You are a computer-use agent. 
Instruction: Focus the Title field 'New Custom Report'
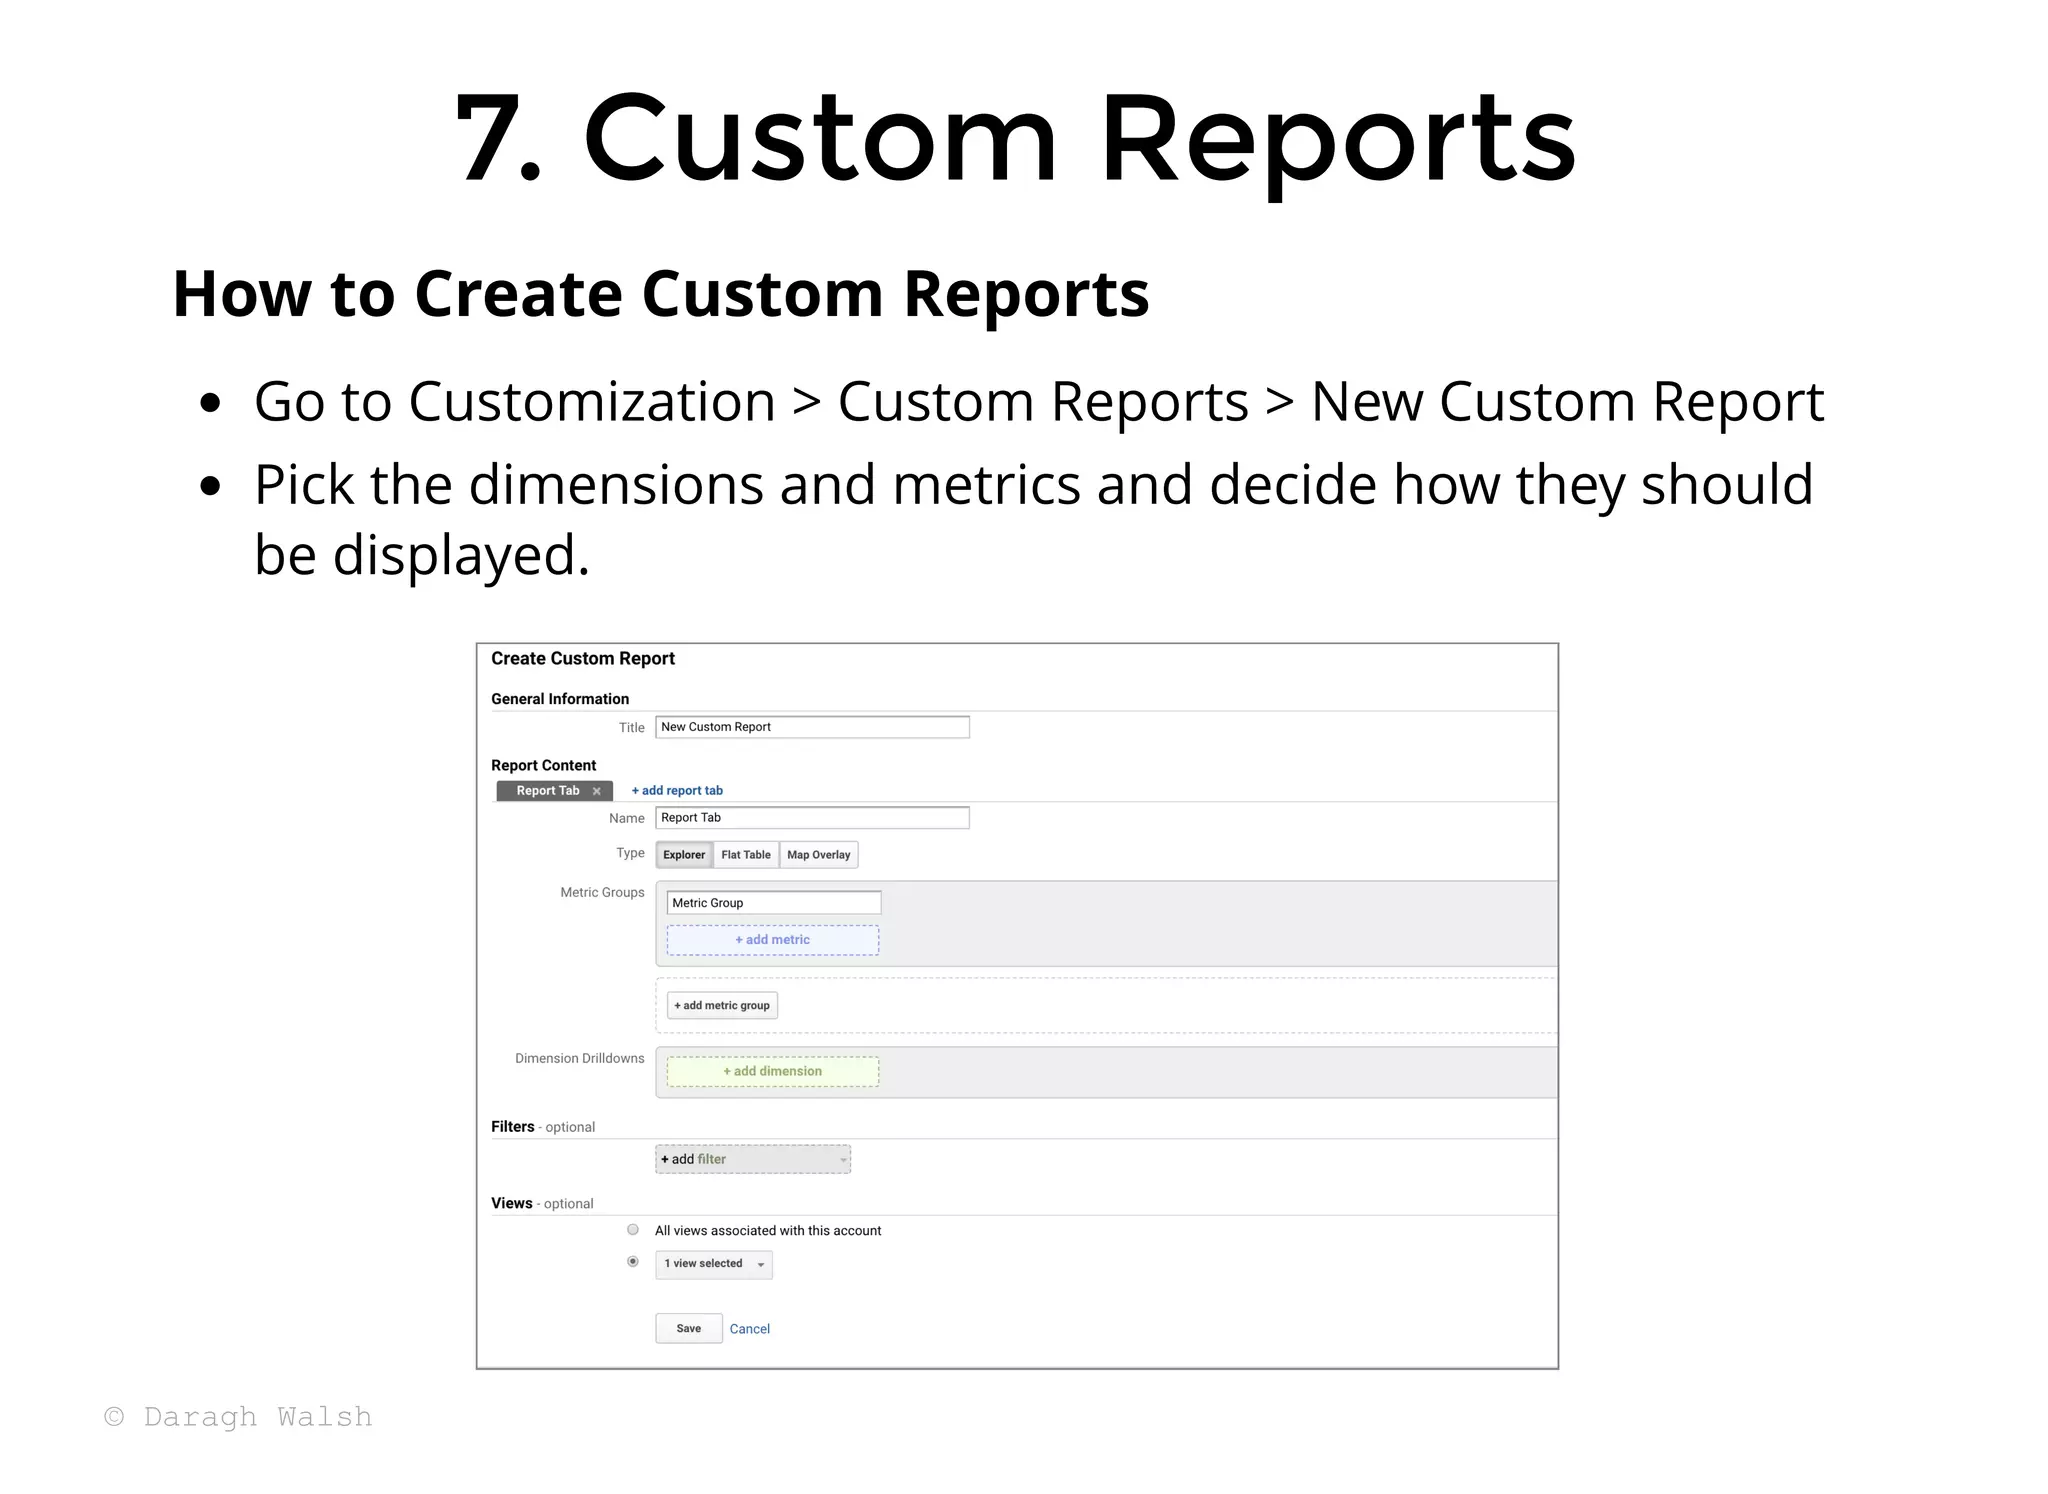(812, 727)
